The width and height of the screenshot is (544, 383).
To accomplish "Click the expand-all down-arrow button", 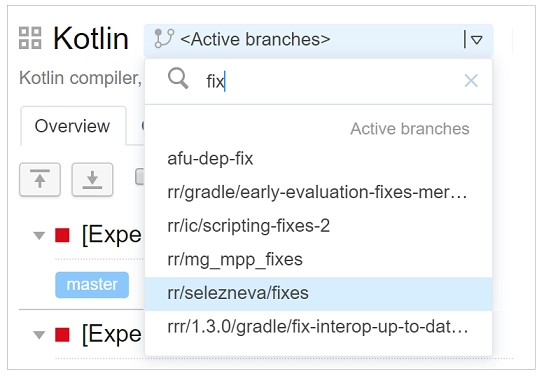I will (x=92, y=179).
